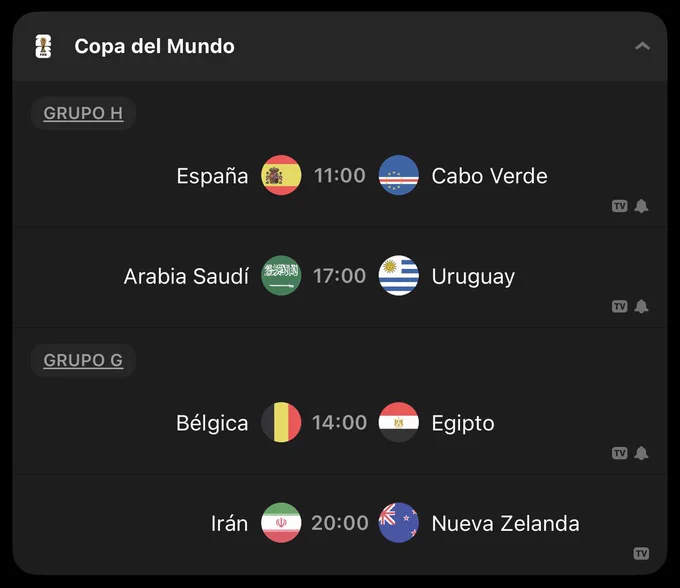Click the Saudi Arabia flag icon
This screenshot has width=680, height=588.
click(281, 275)
